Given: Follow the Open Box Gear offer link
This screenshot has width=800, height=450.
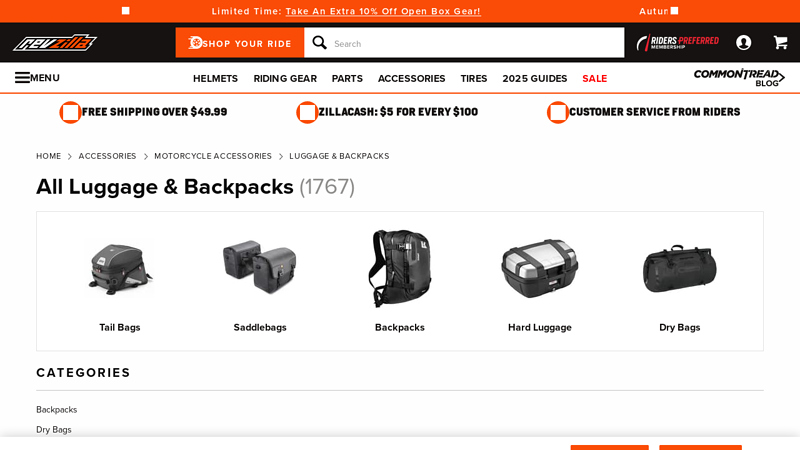Looking at the screenshot, I should (x=383, y=11).
